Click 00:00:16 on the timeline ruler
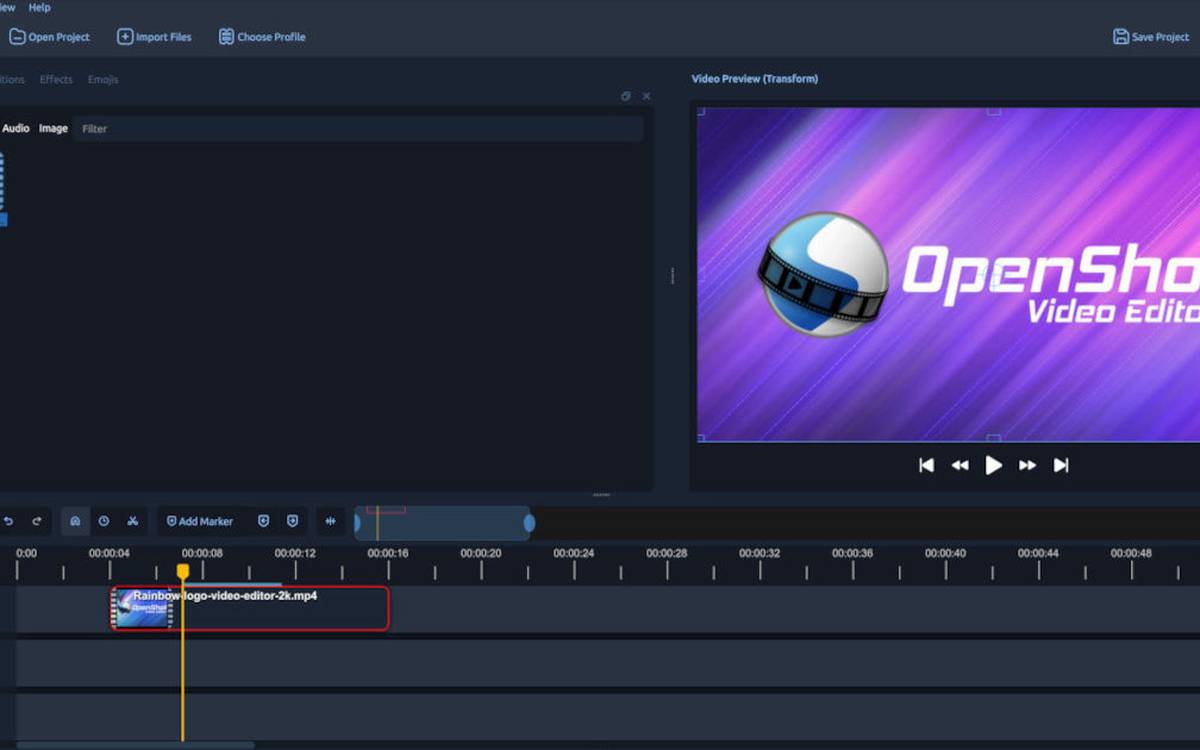 click(x=388, y=553)
